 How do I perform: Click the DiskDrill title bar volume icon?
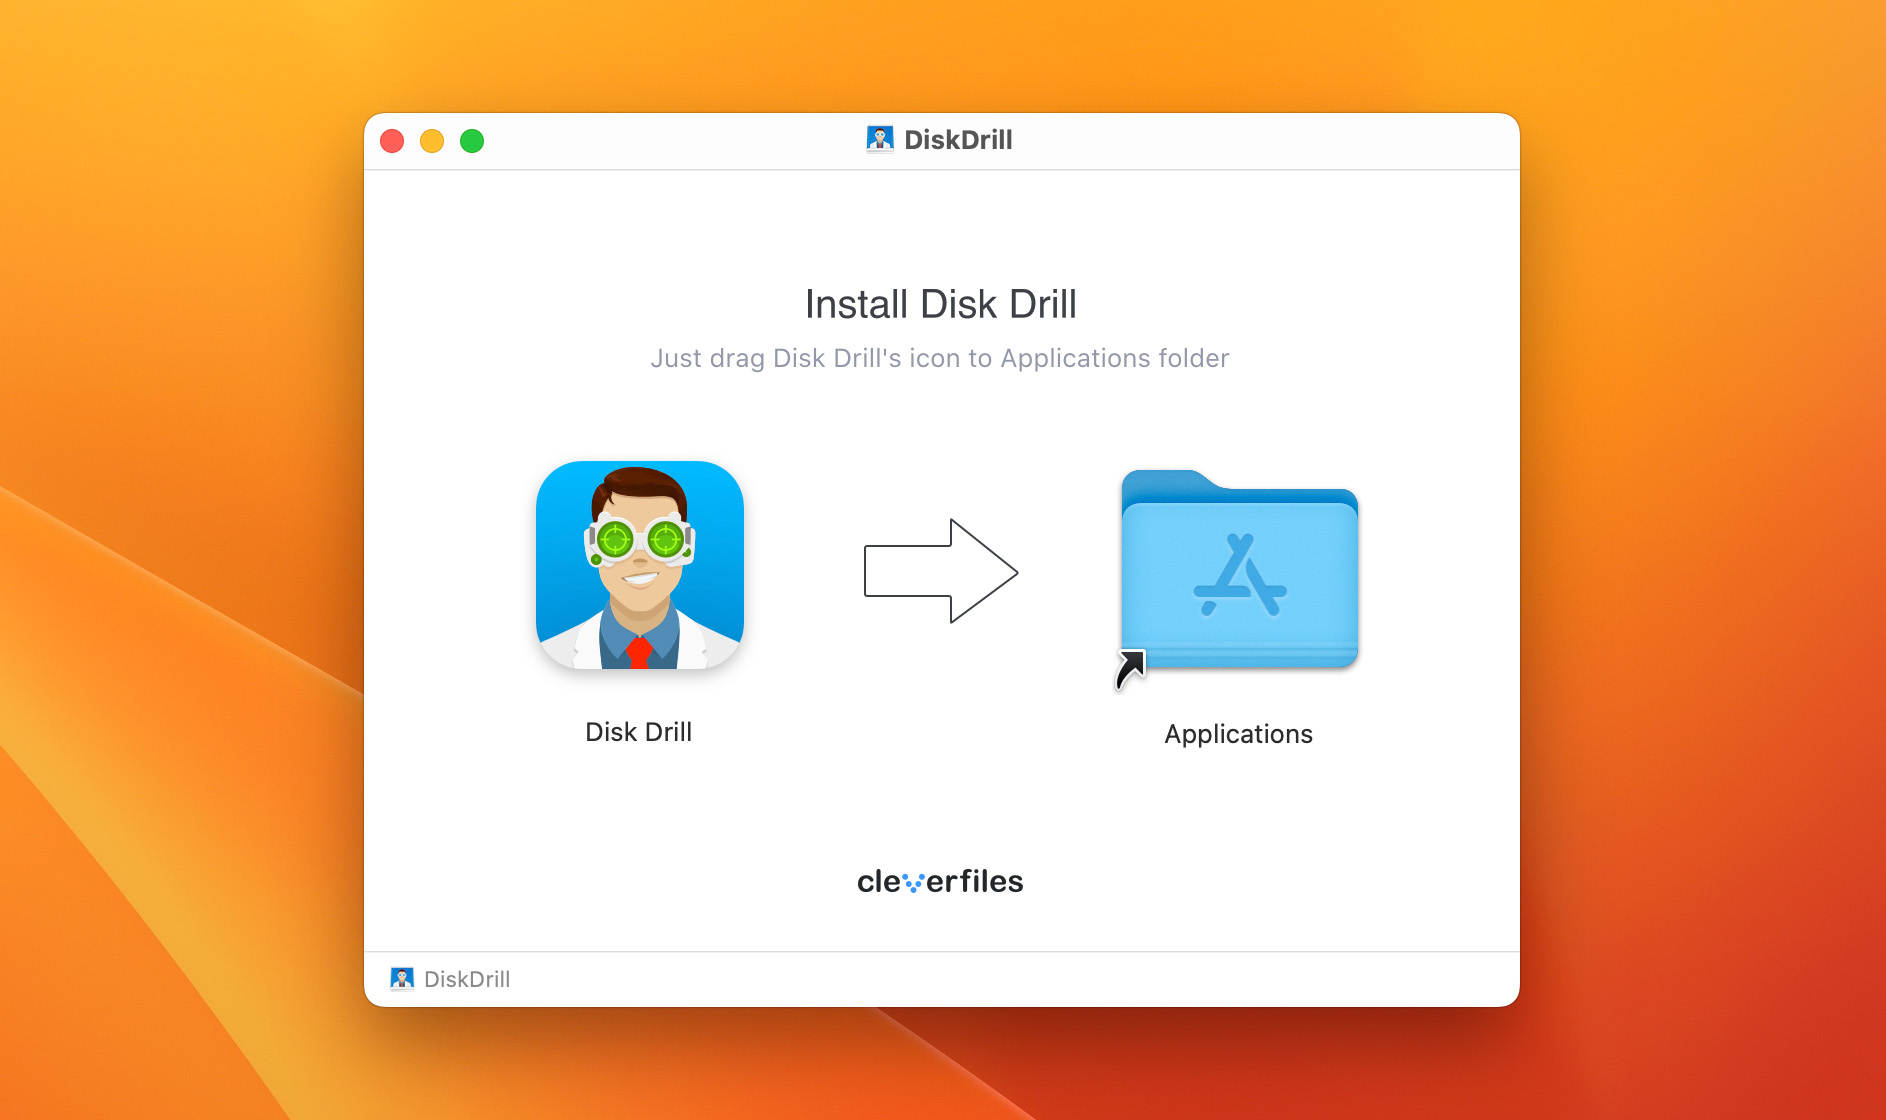click(x=880, y=139)
